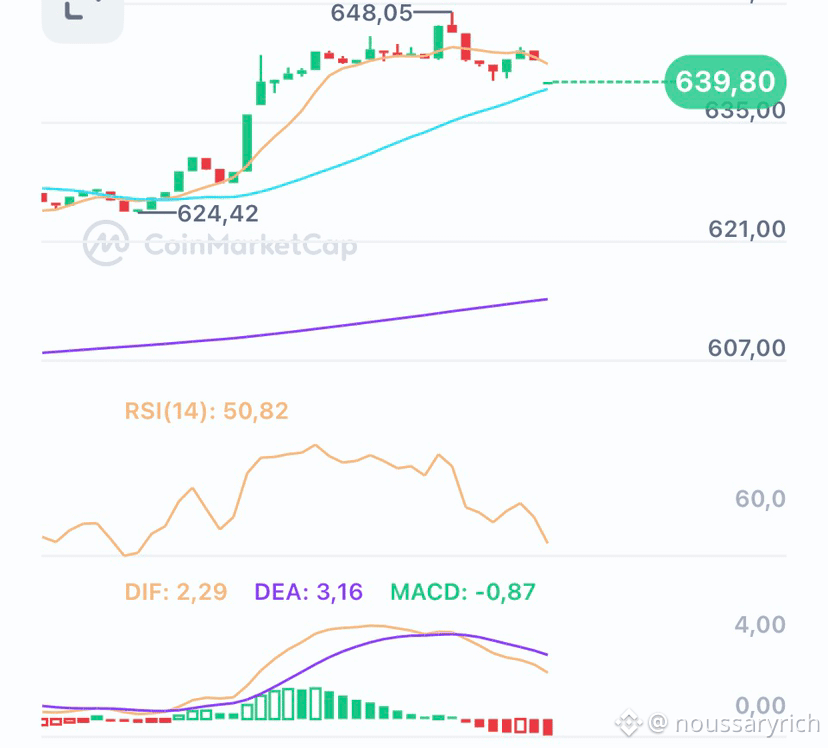The width and height of the screenshot is (828, 748).
Task: Tap the current price label 639,80
Action: coord(725,82)
